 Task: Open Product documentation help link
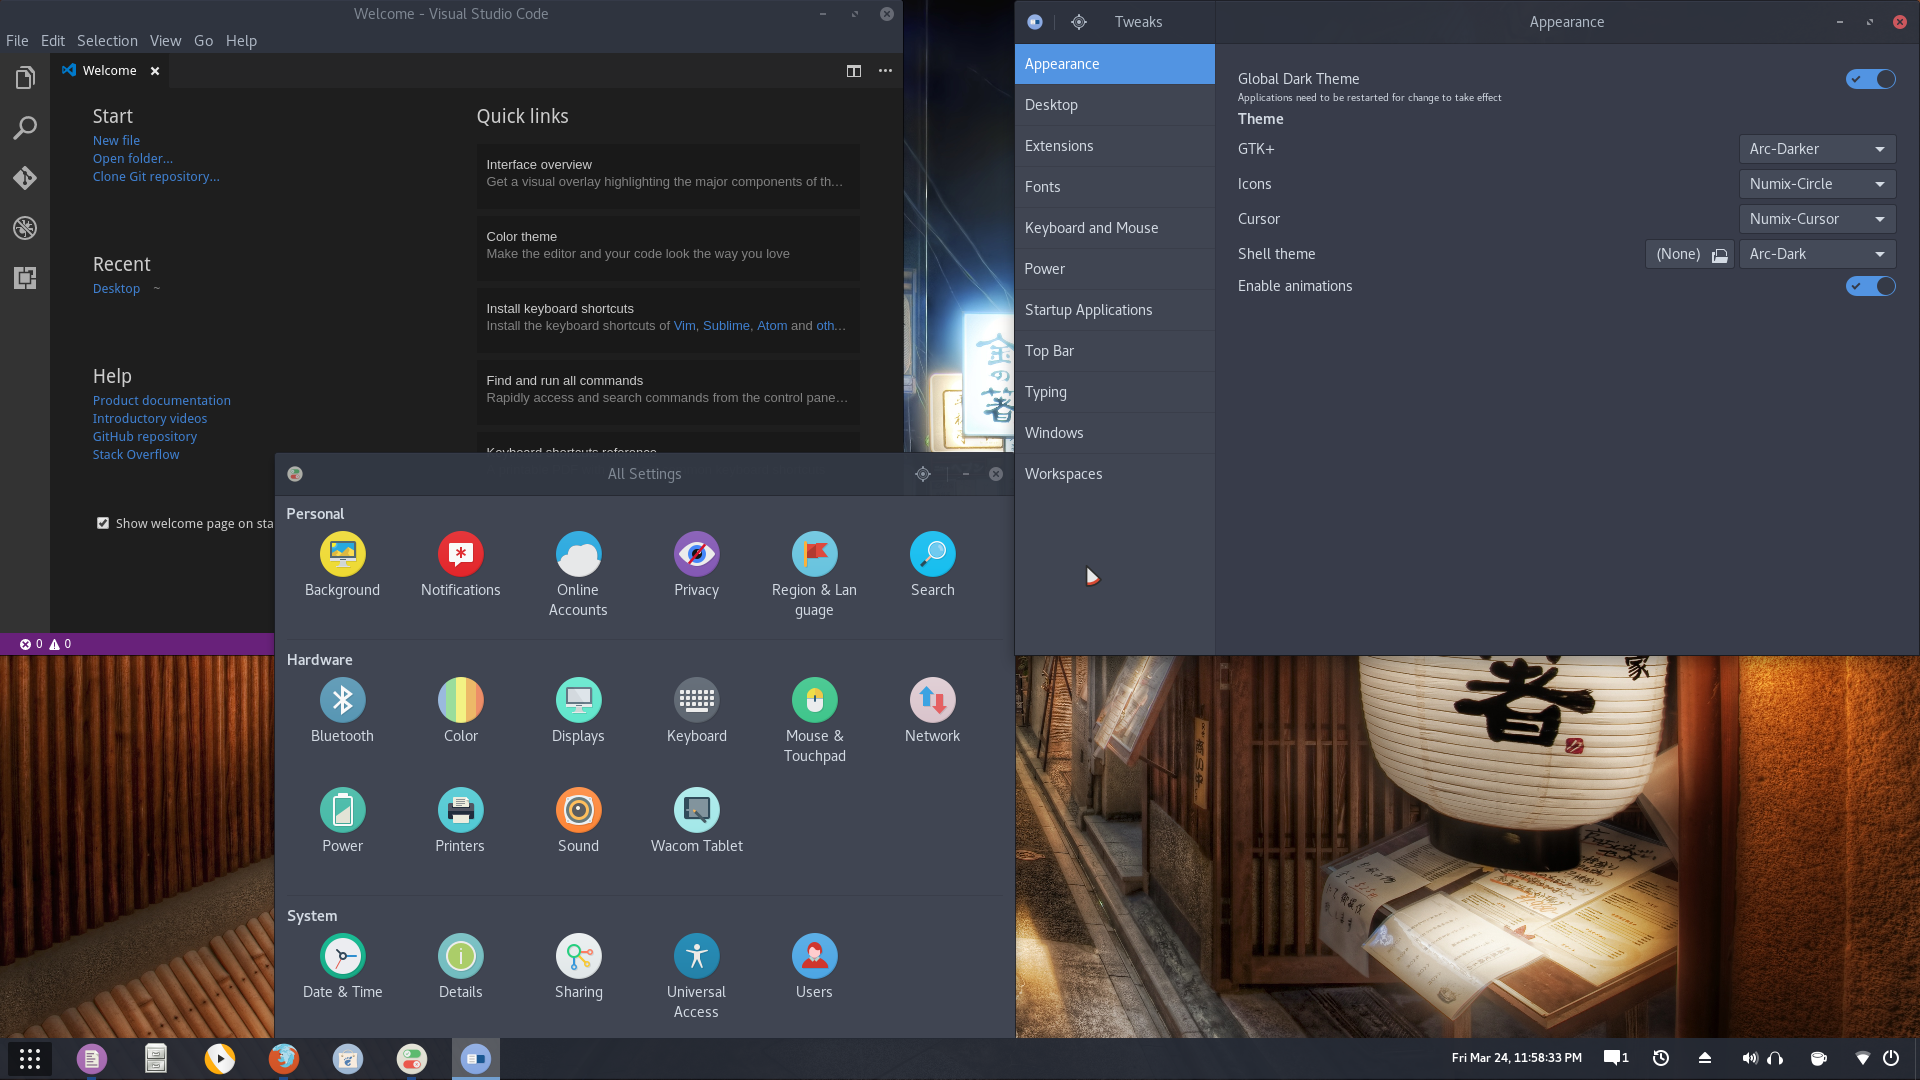point(161,400)
